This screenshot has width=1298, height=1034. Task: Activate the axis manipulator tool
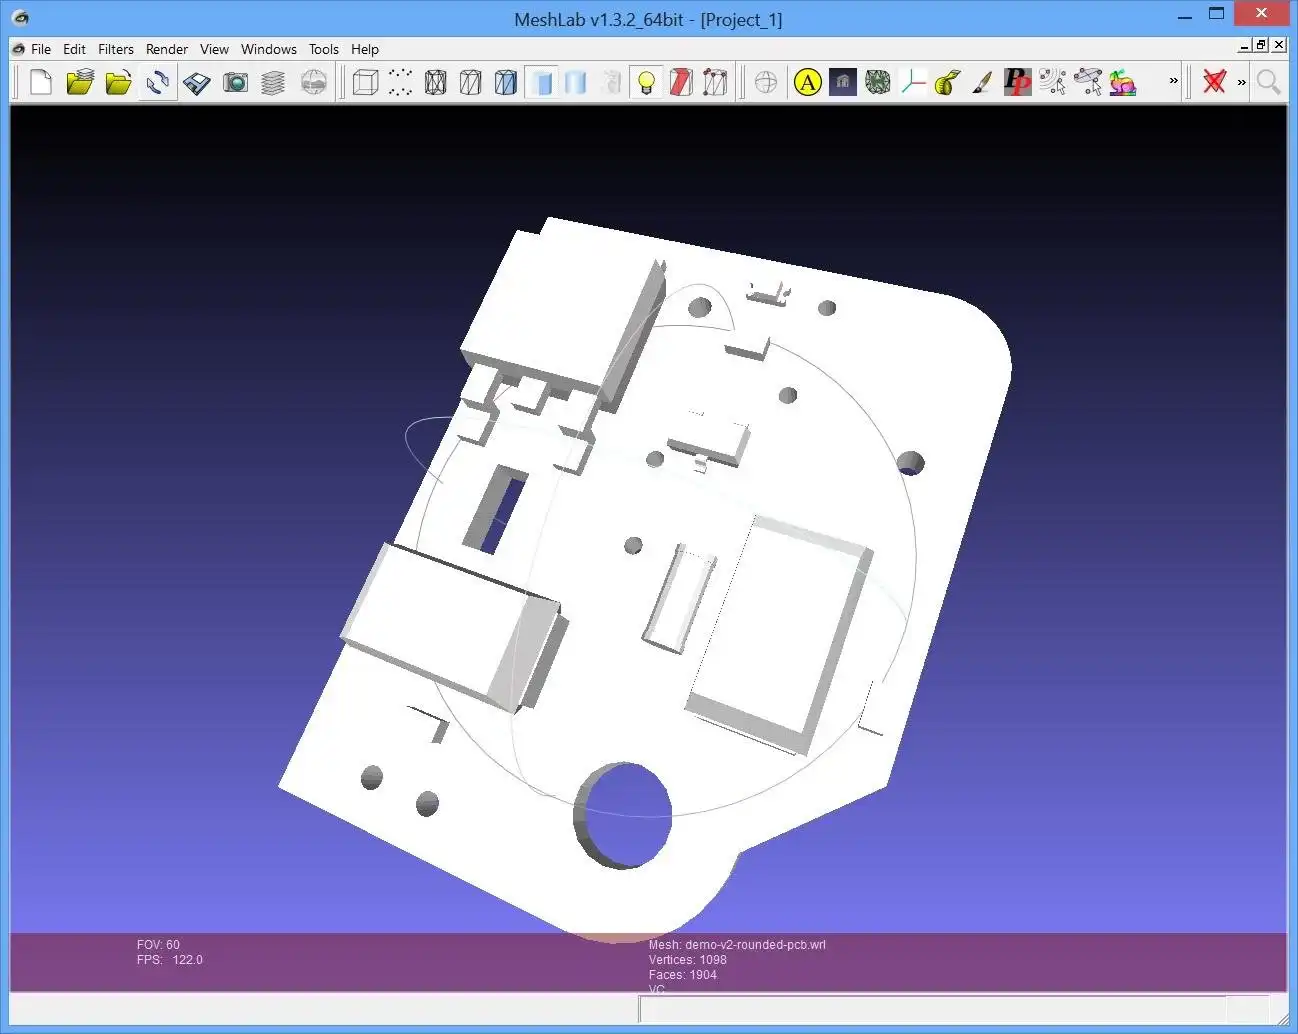[913, 82]
